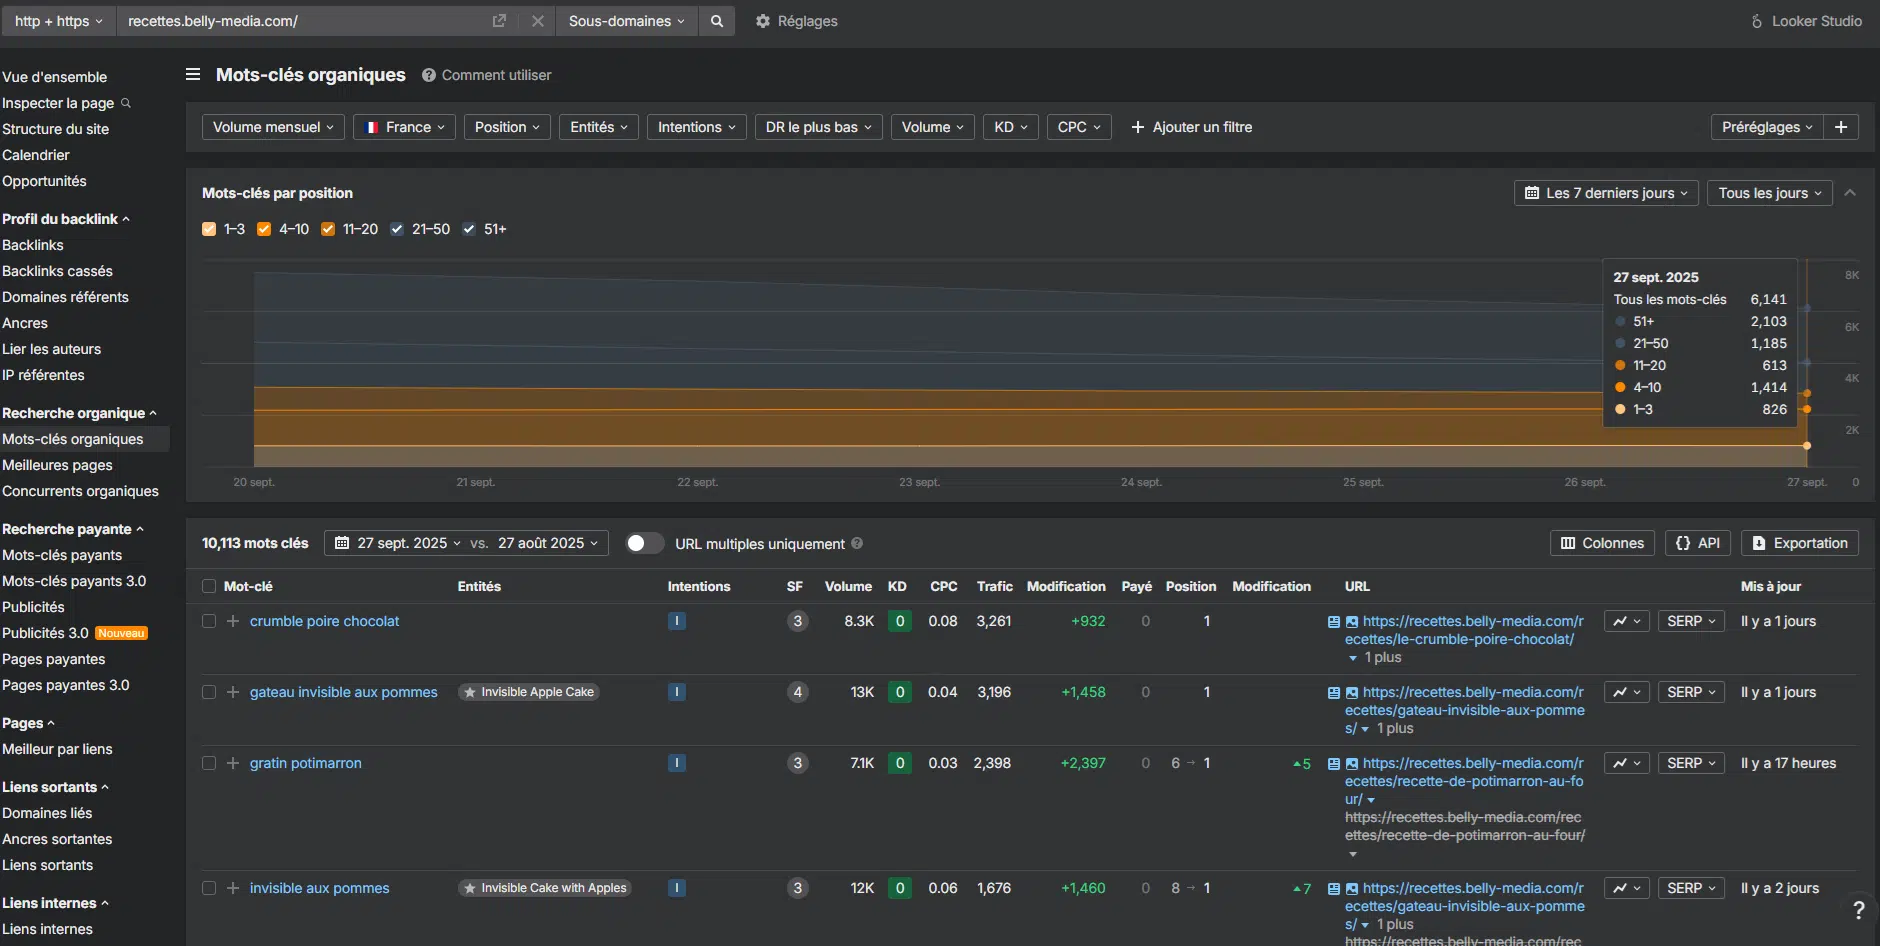This screenshot has height=946, width=1880.
Task: Open the crumble poire chocolat keyword link
Action: (x=324, y=621)
